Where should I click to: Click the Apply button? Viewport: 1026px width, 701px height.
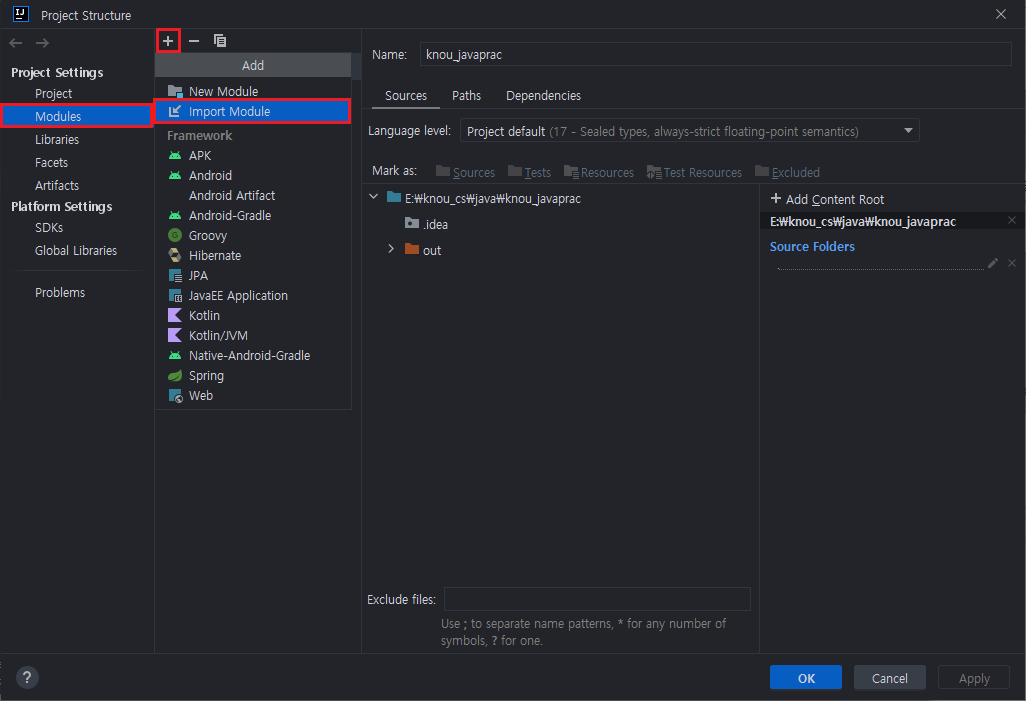974,677
